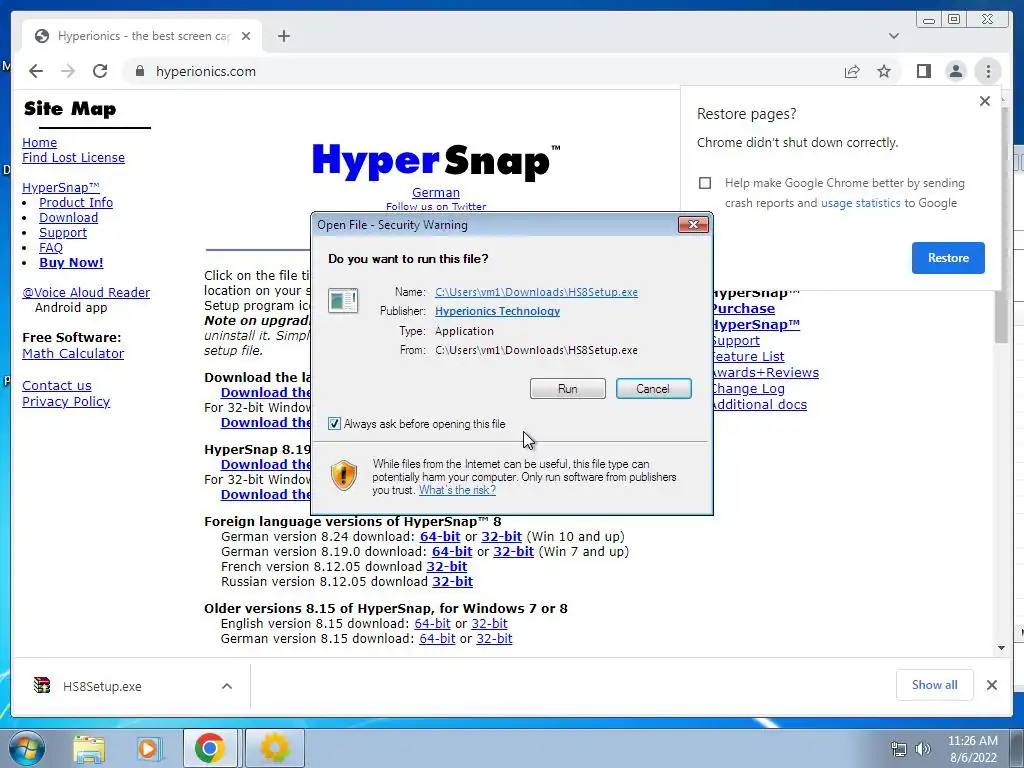Open the Math Calculator link
This screenshot has width=1024, height=768.
pos(73,353)
